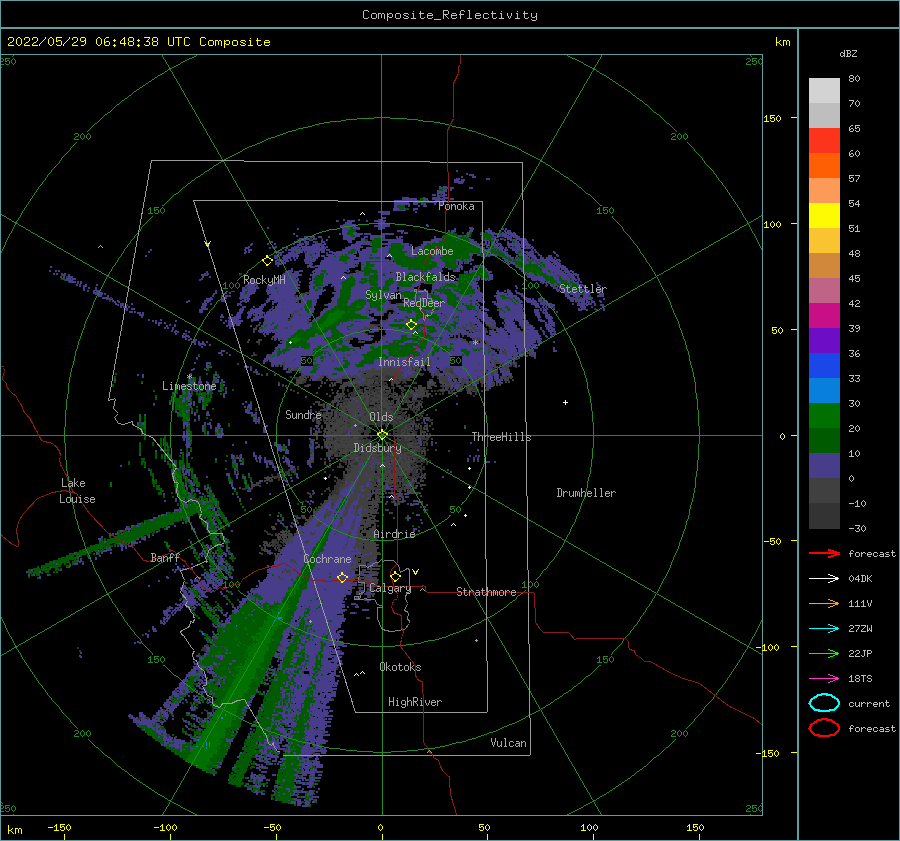Click the Blackfalds city label
The image size is (900, 841).
click(x=425, y=277)
